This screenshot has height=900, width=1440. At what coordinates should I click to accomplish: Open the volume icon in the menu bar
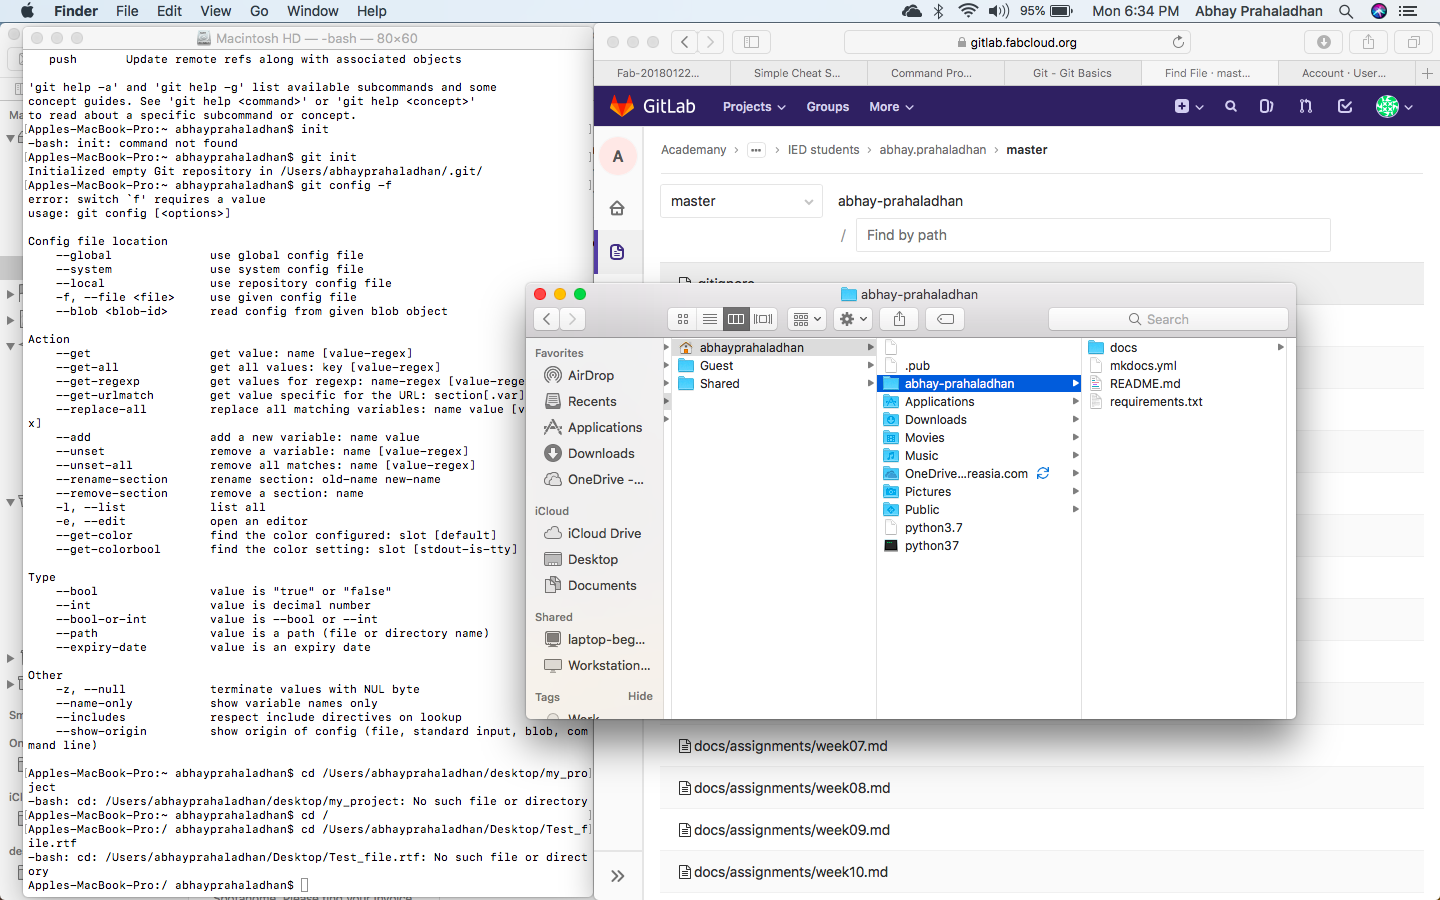click(999, 11)
